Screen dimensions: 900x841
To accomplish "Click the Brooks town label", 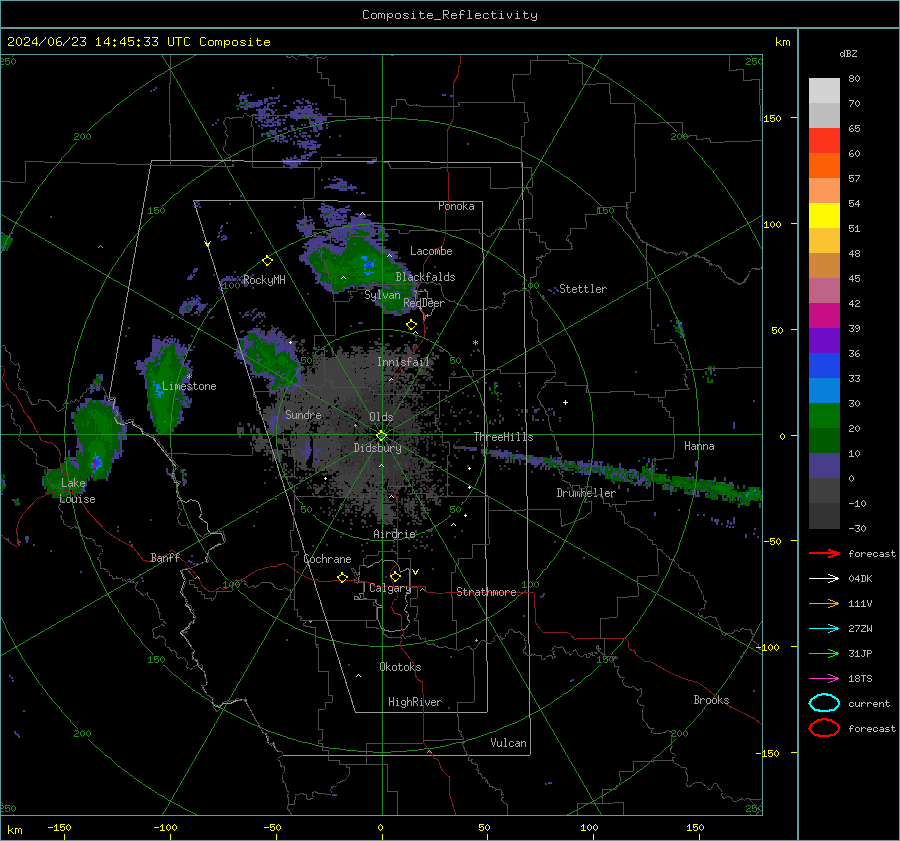I will click(711, 700).
